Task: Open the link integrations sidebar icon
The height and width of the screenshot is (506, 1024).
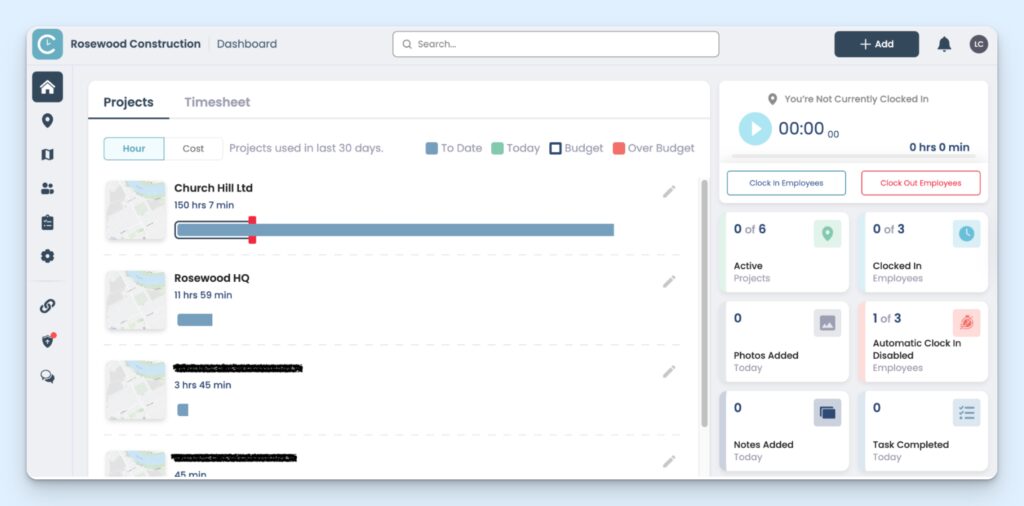Action: pyautogui.click(x=47, y=306)
